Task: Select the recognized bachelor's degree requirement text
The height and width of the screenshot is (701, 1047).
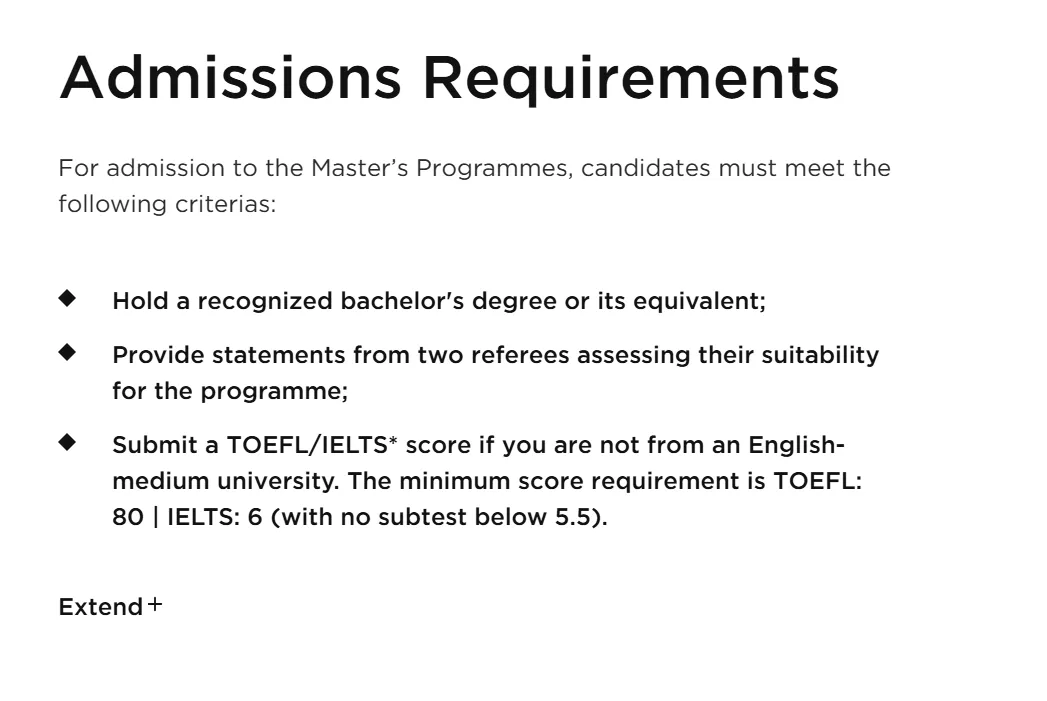Action: 438,301
